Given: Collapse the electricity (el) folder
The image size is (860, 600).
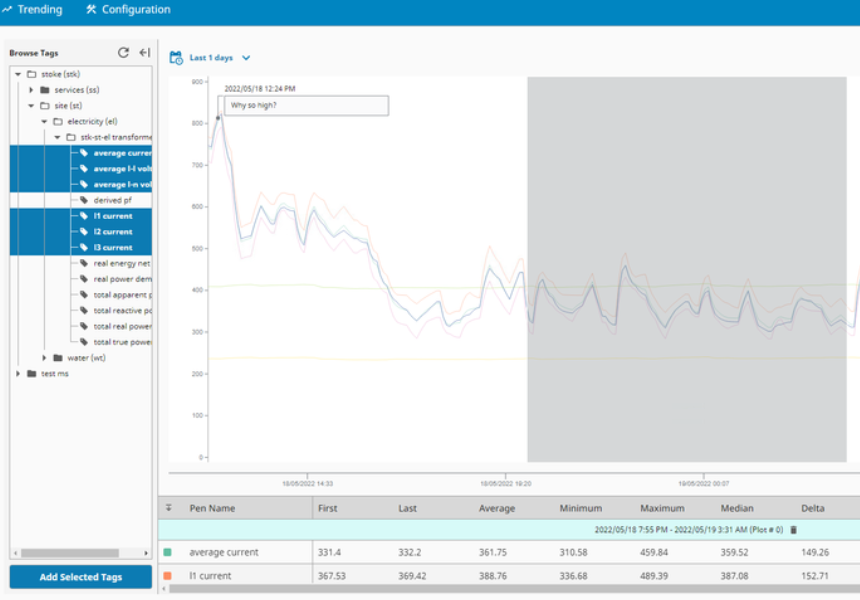Looking at the screenshot, I should coord(44,121).
